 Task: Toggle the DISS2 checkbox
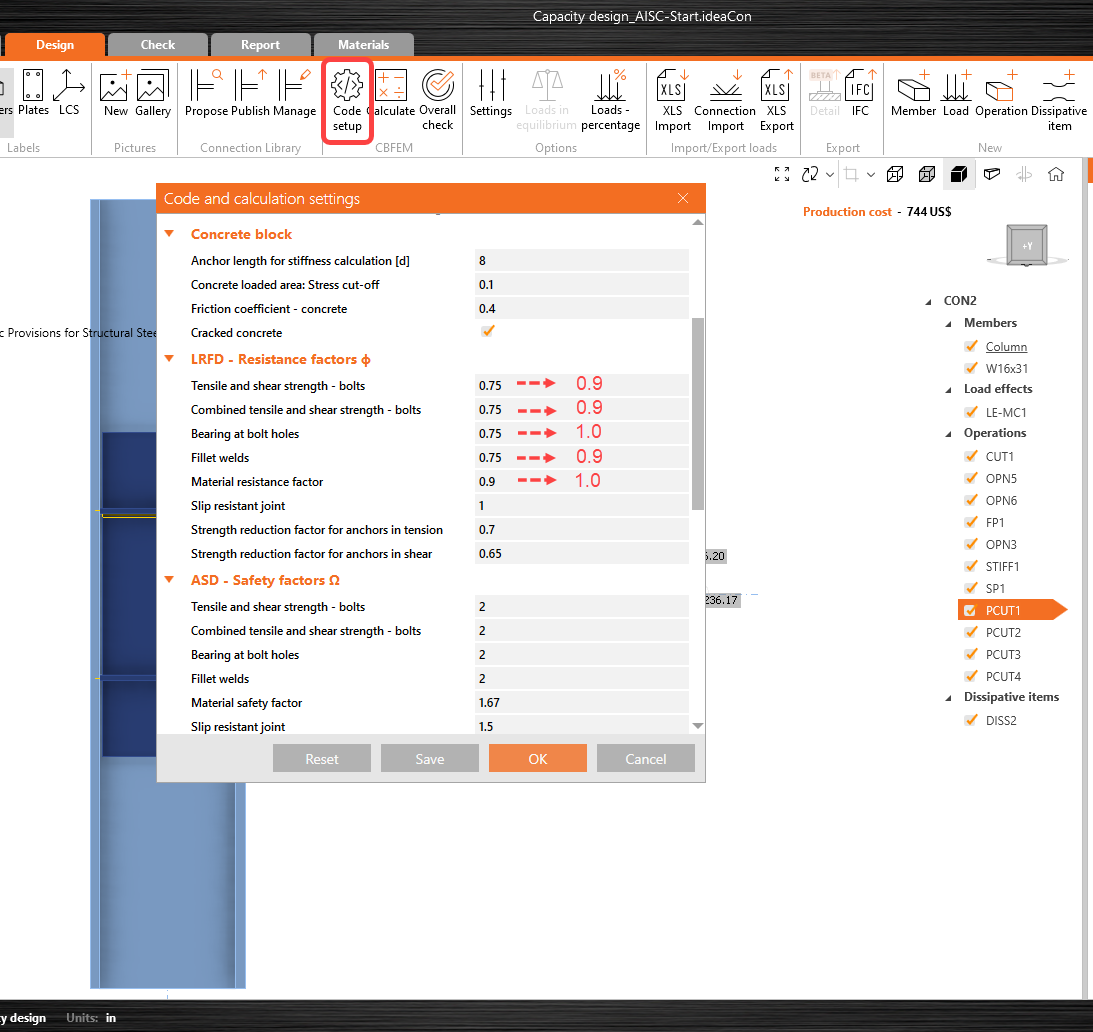tap(970, 720)
